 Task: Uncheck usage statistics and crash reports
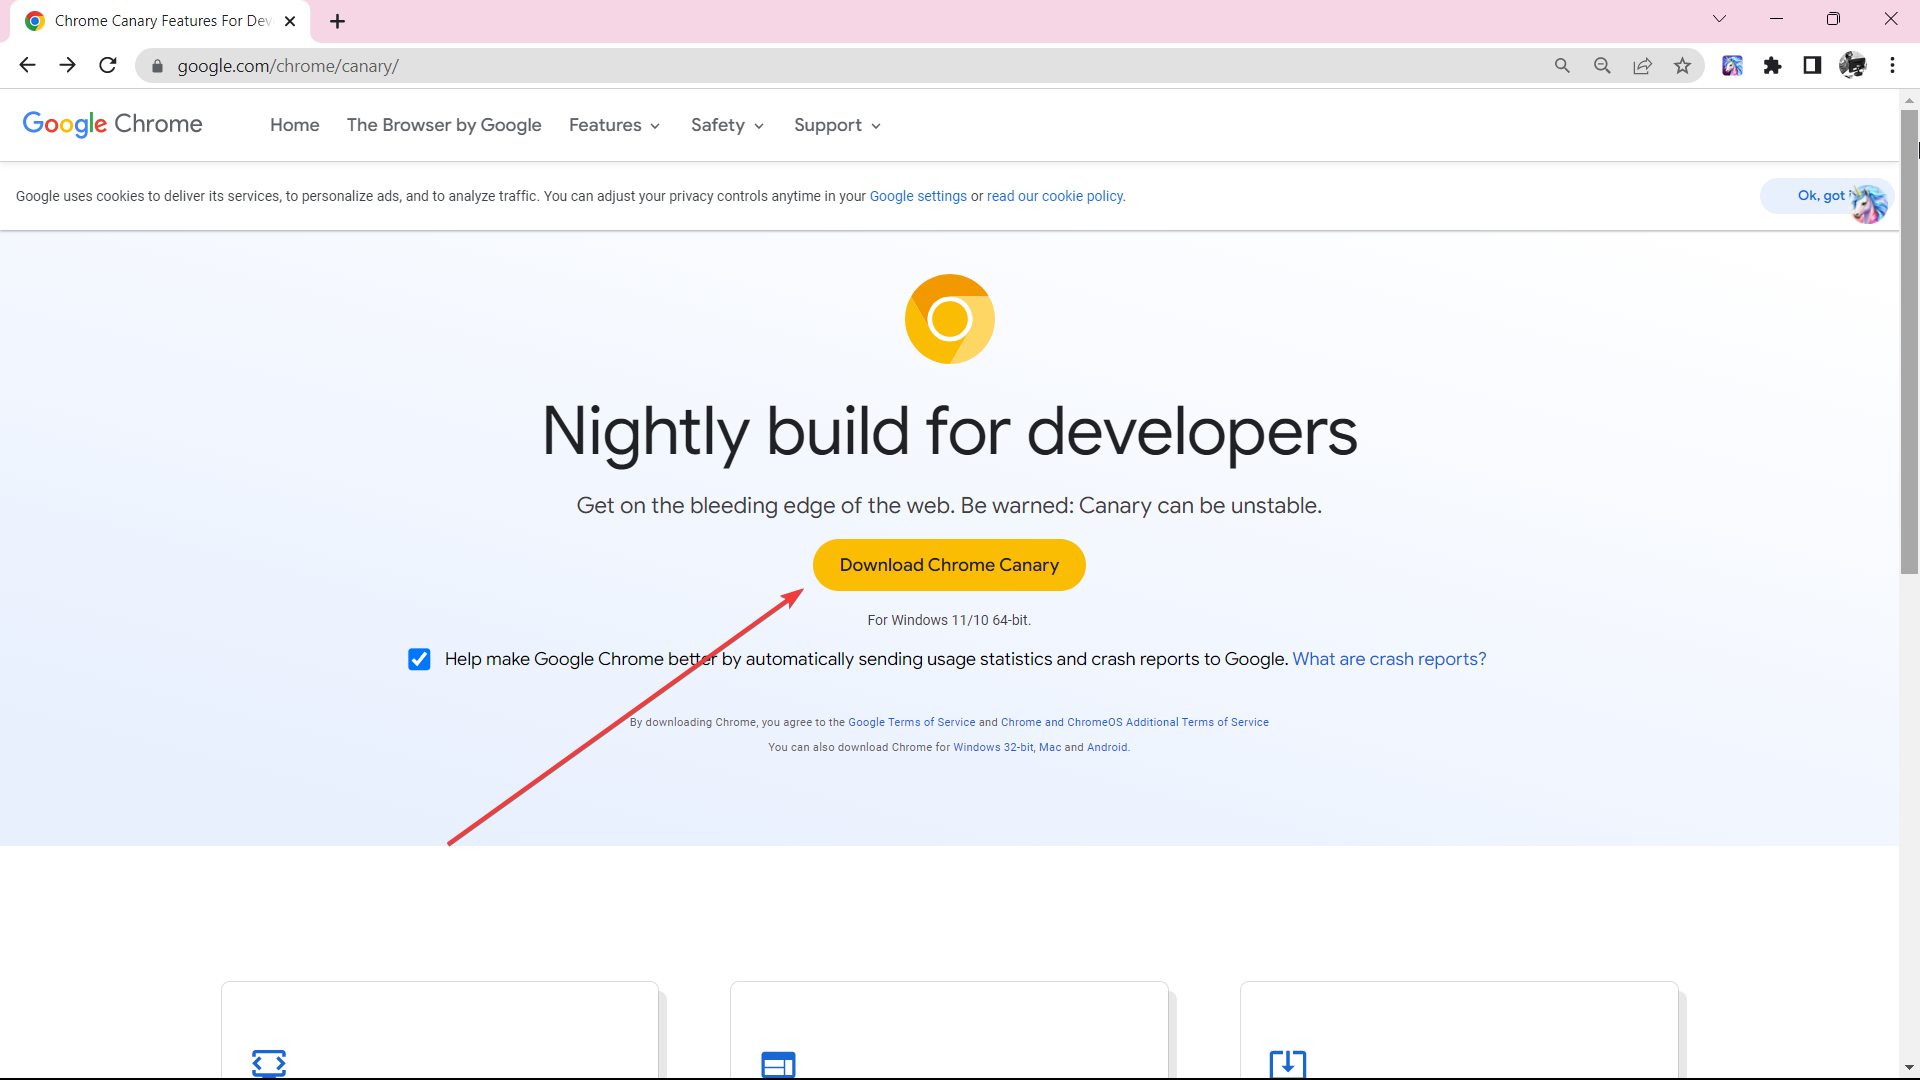tap(419, 659)
